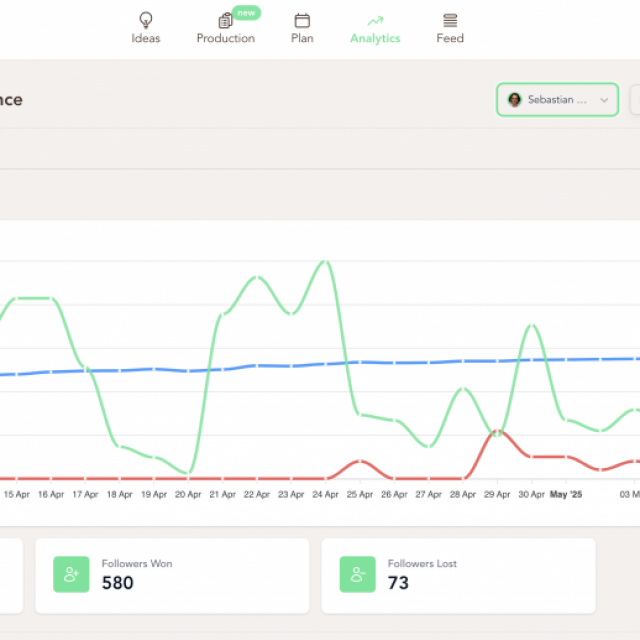This screenshot has width=640, height=640.
Task: Click the Ideas lightbulb icon
Action: tap(146, 20)
